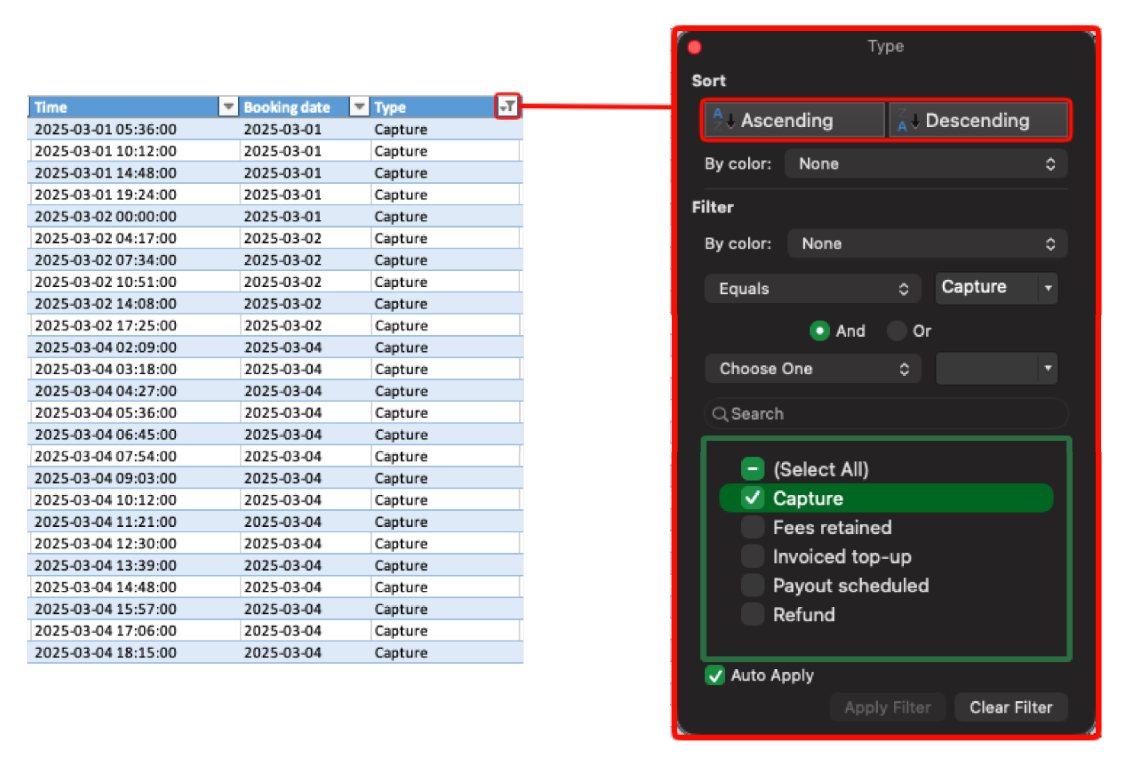Select Capture cell in 2025-03-04 18:15:00 row

pyautogui.click(x=446, y=653)
